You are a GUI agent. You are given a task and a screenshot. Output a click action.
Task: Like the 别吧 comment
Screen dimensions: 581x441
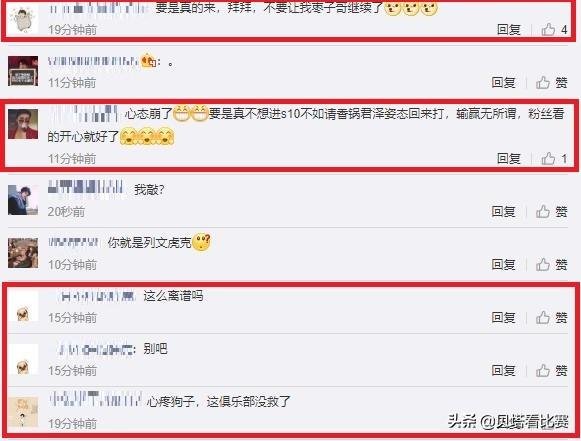point(551,370)
